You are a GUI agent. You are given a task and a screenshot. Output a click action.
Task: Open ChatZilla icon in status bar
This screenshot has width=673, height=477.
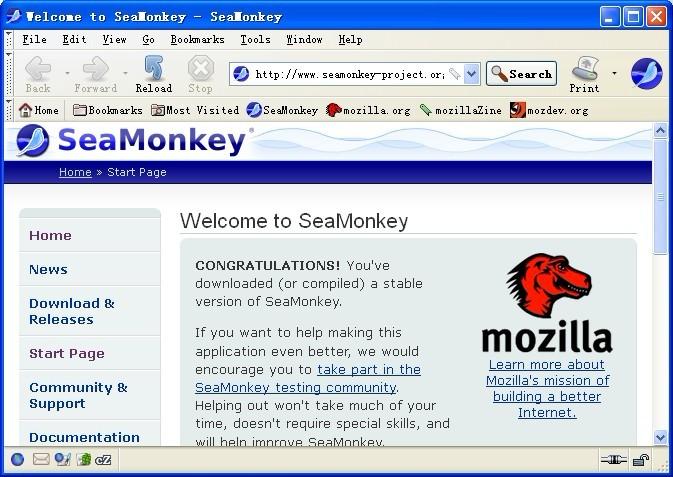point(103,460)
